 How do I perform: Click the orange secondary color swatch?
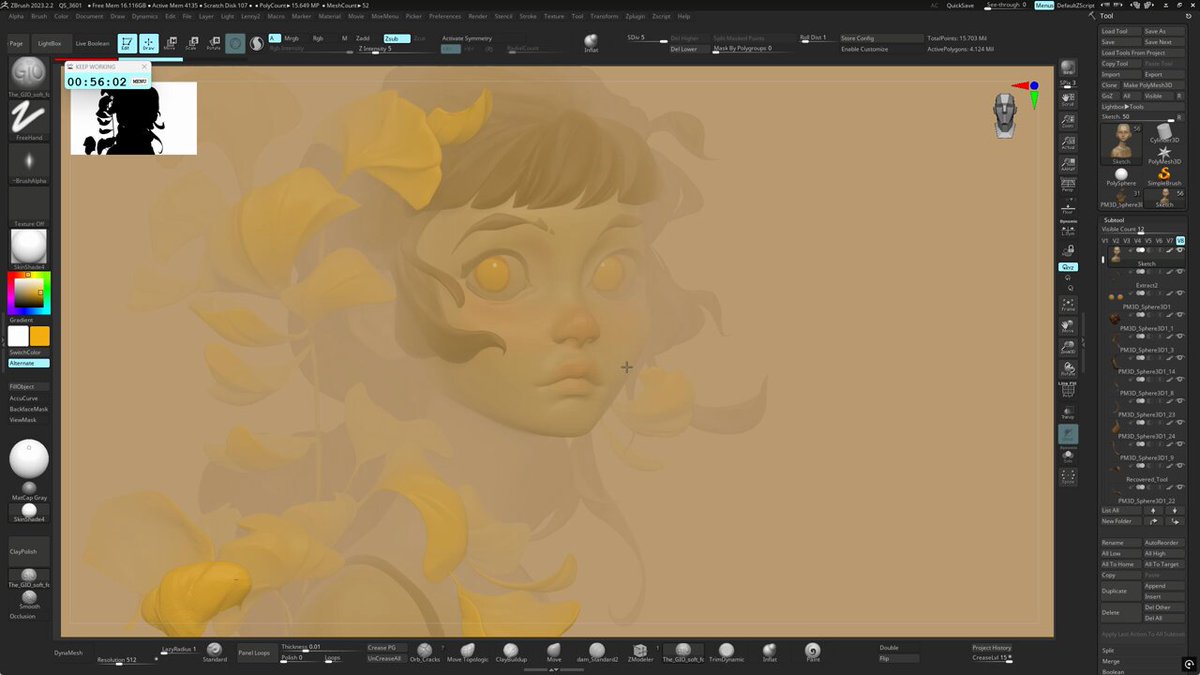click(39, 336)
